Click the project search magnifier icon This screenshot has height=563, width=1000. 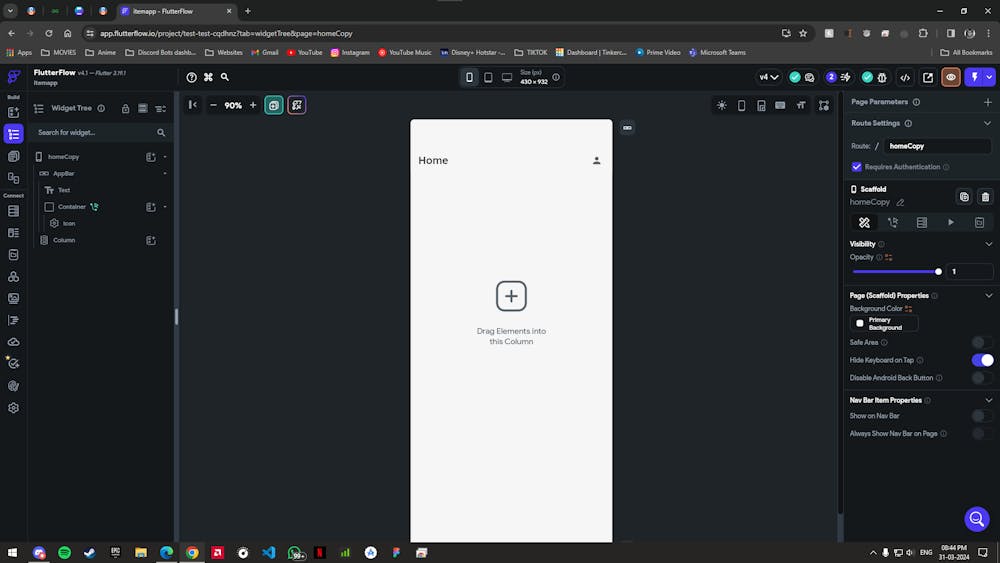(224, 77)
